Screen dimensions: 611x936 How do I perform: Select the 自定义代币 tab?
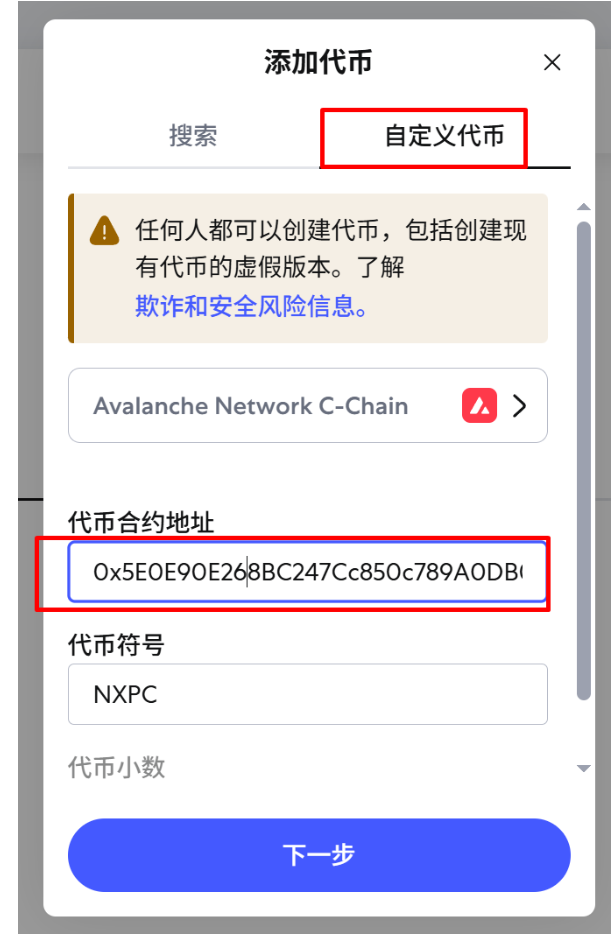click(x=445, y=136)
